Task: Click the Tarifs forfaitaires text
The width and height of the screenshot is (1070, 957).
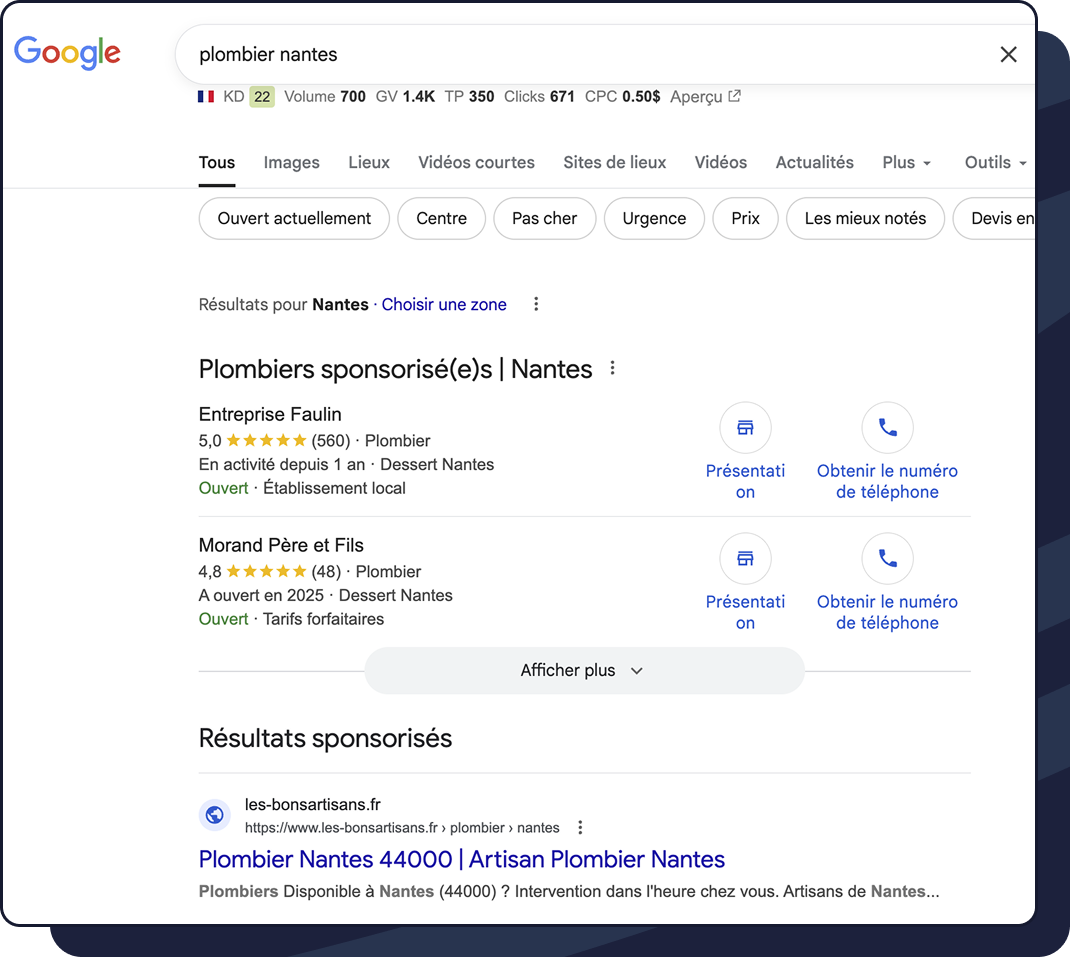Action: coord(323,619)
